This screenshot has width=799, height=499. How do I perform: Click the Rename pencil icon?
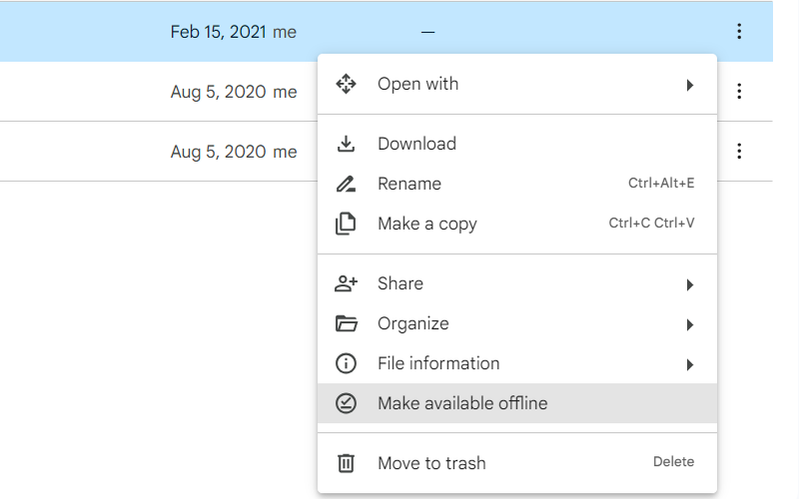[x=345, y=184]
